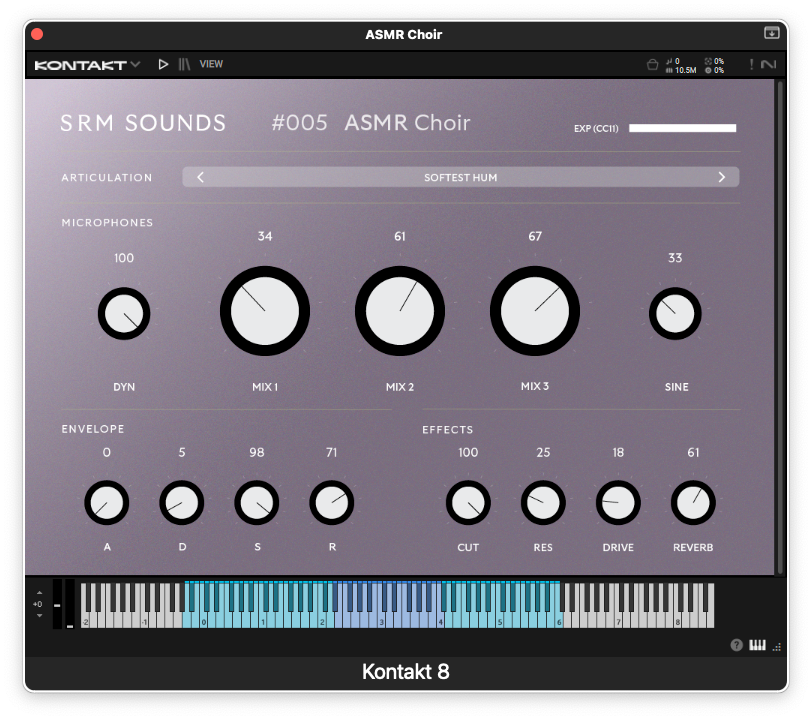Screen dimensions: 812x720
Task: Click the MIX 2 microphone knob
Action: (x=400, y=311)
